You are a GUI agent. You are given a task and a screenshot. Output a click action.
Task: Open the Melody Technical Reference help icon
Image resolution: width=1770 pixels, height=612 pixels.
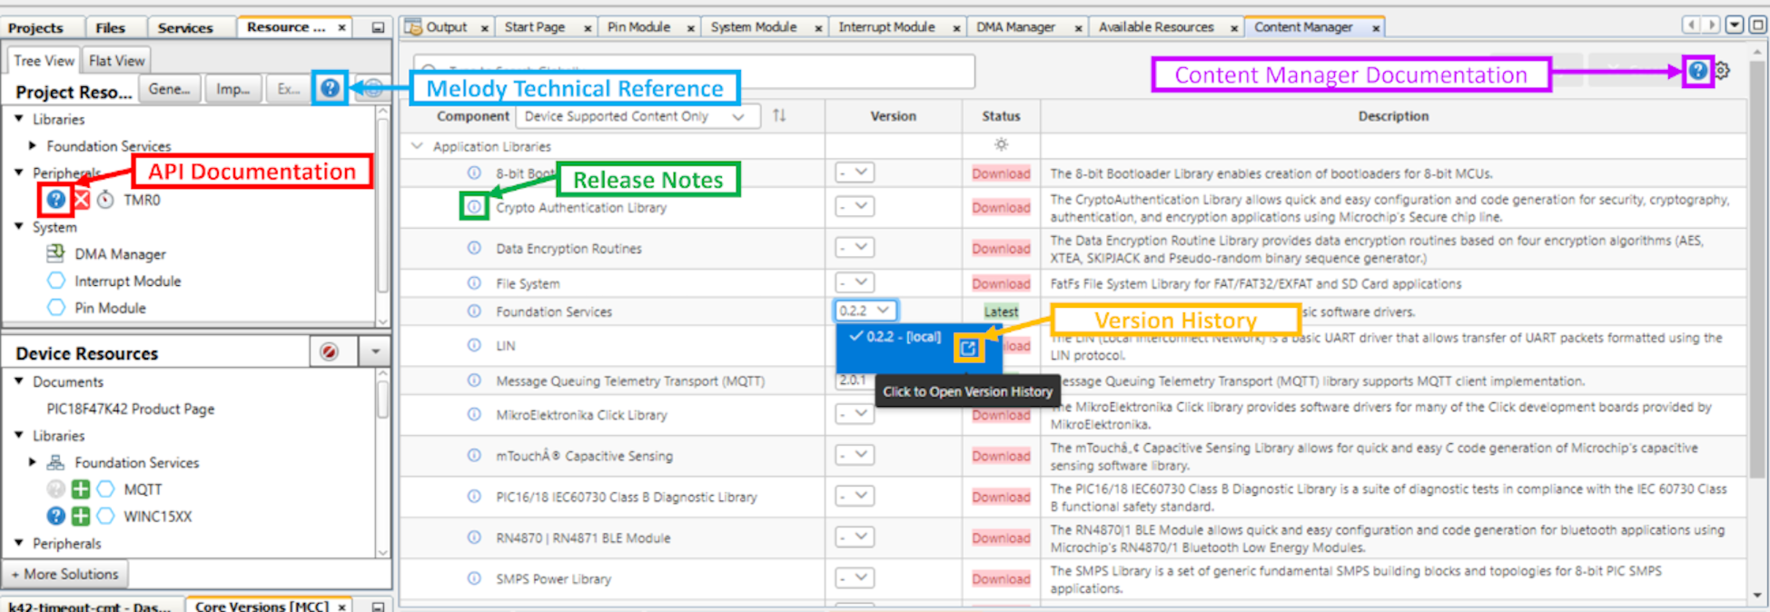pos(329,88)
